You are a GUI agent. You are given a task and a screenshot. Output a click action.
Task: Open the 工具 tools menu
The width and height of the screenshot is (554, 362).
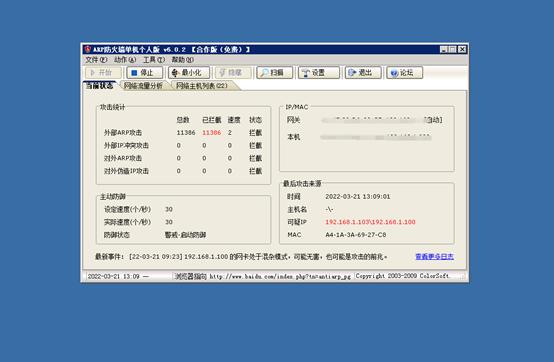pyautogui.click(x=154, y=60)
